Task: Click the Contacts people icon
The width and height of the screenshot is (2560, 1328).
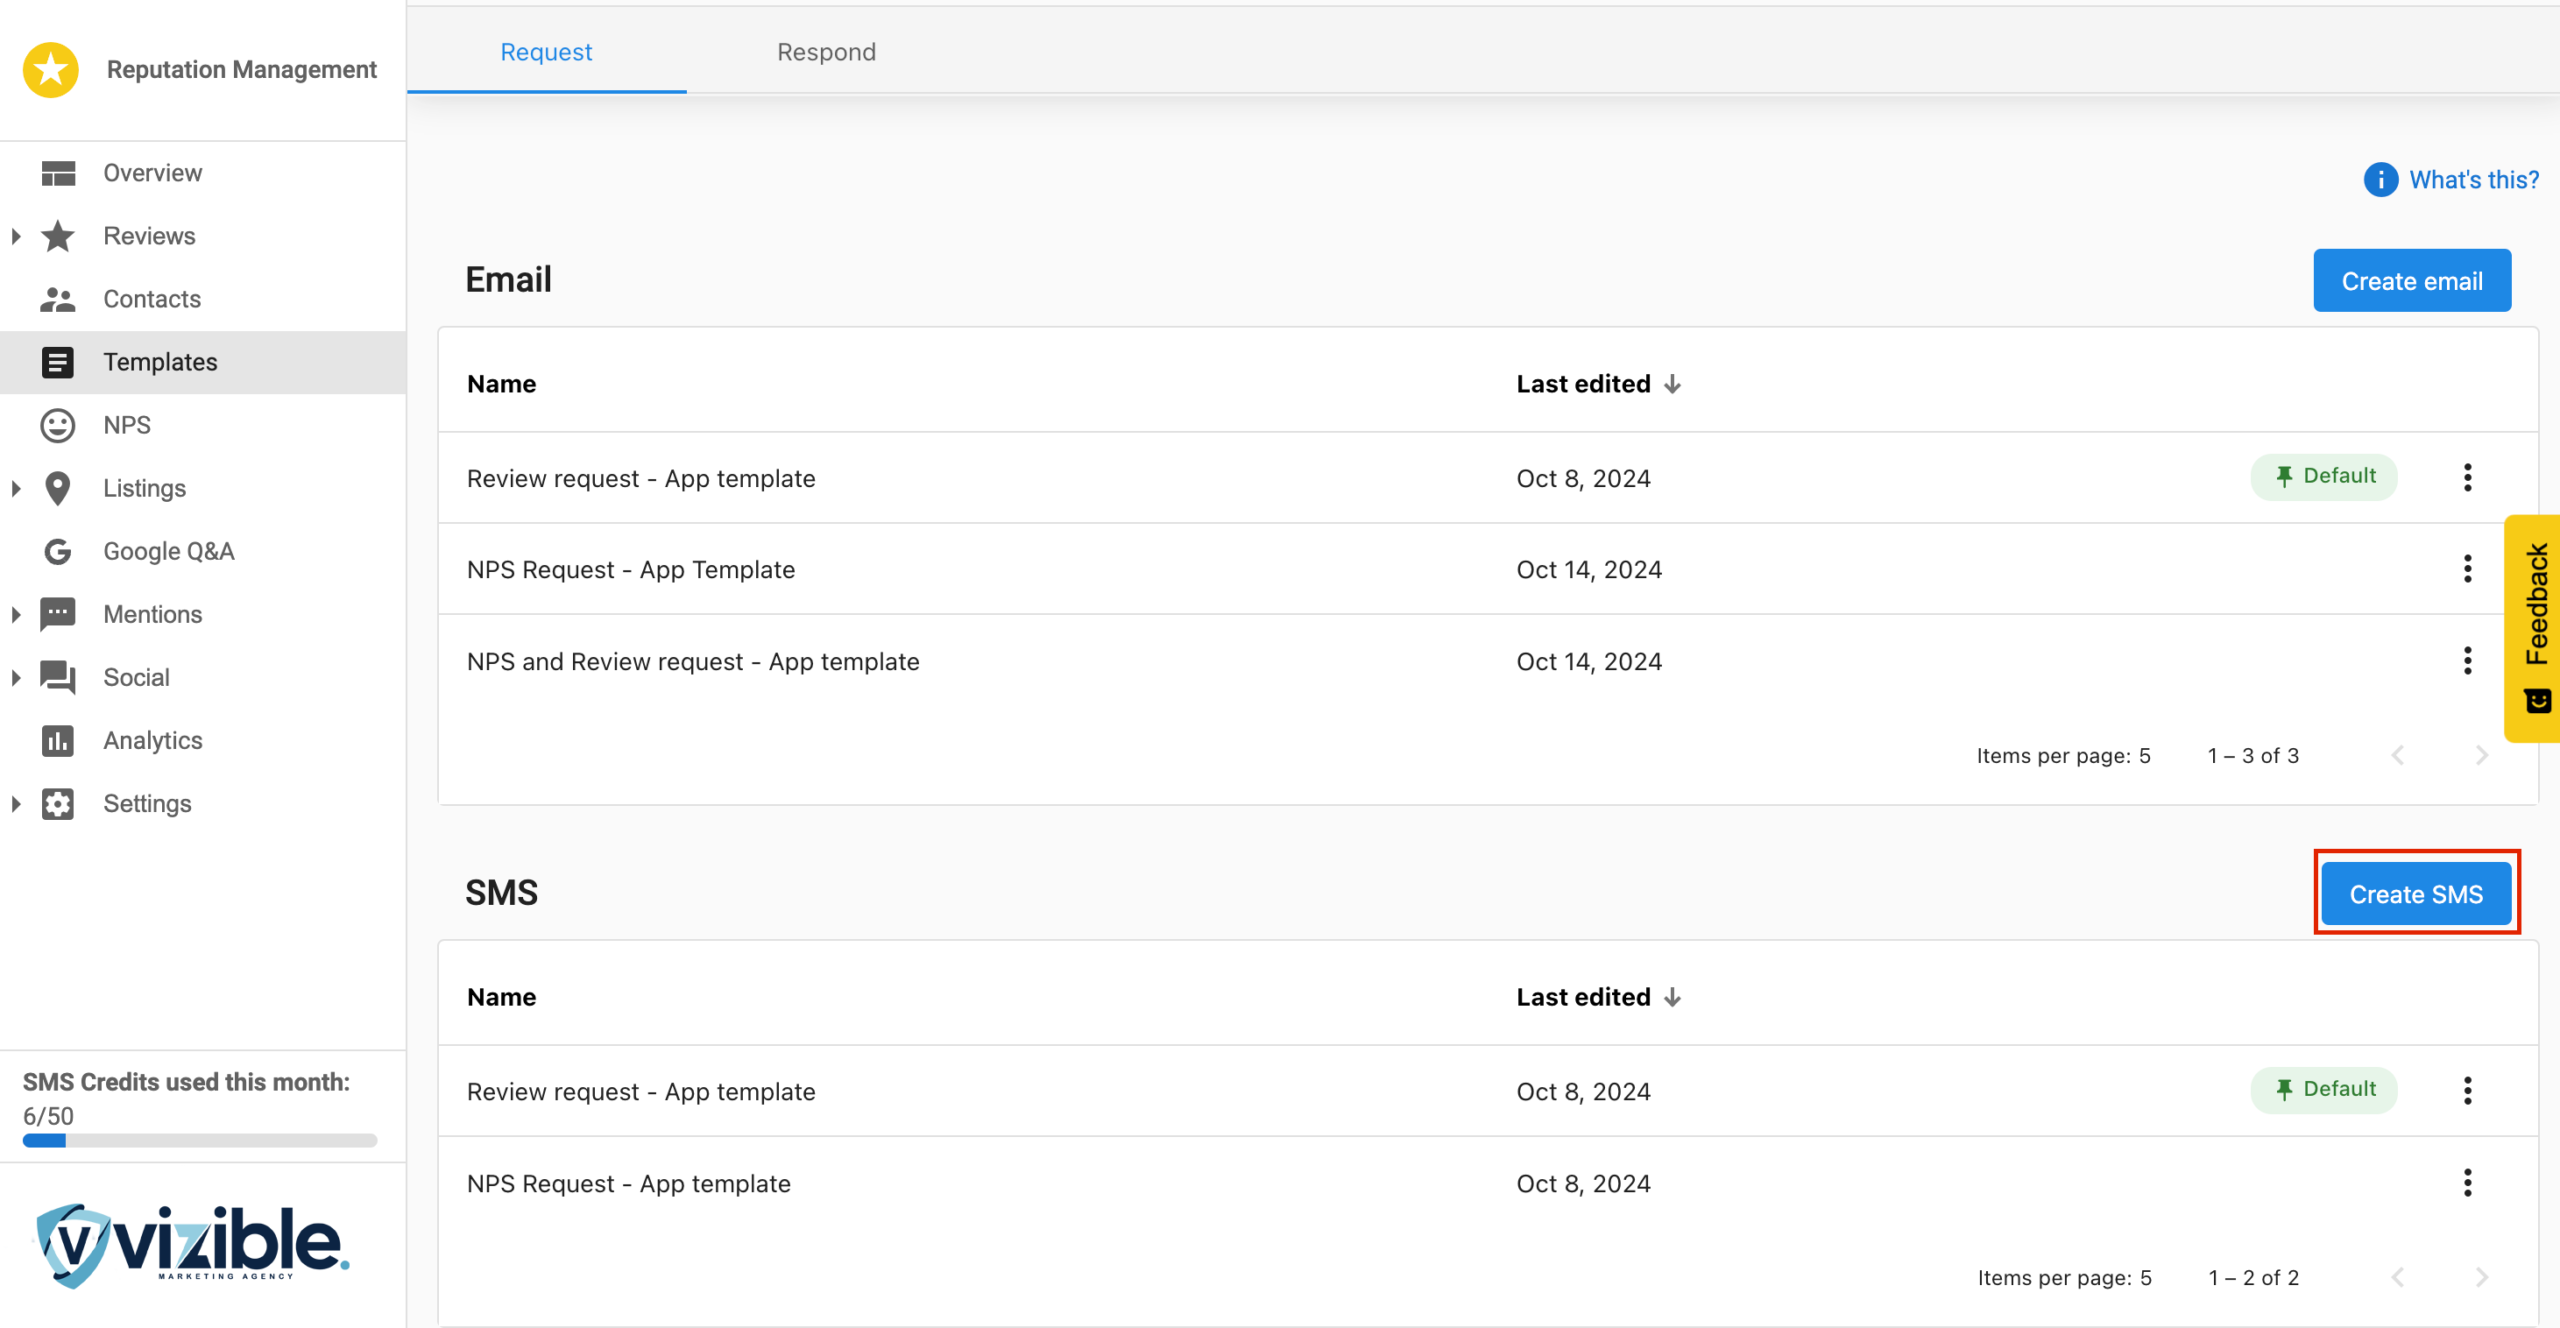Action: coord(58,299)
